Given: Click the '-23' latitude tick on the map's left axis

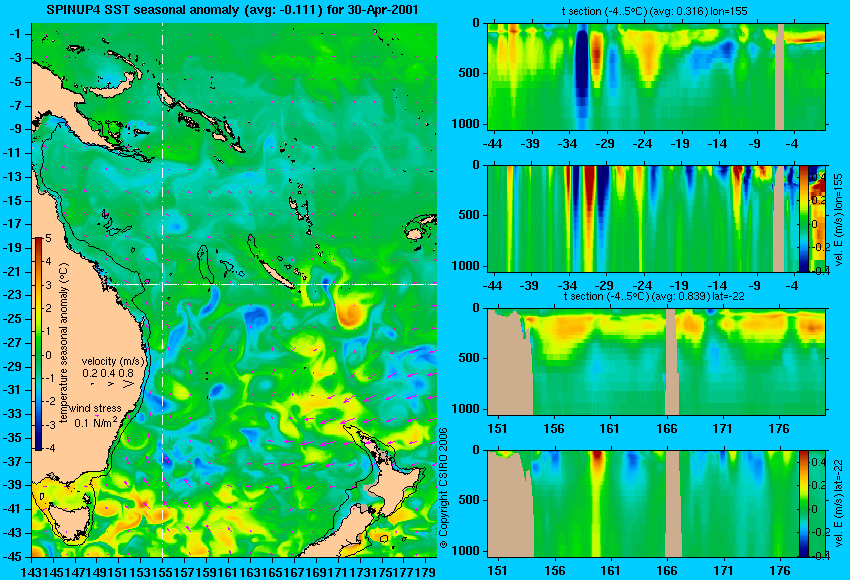Looking at the screenshot, I should click(x=14, y=295).
